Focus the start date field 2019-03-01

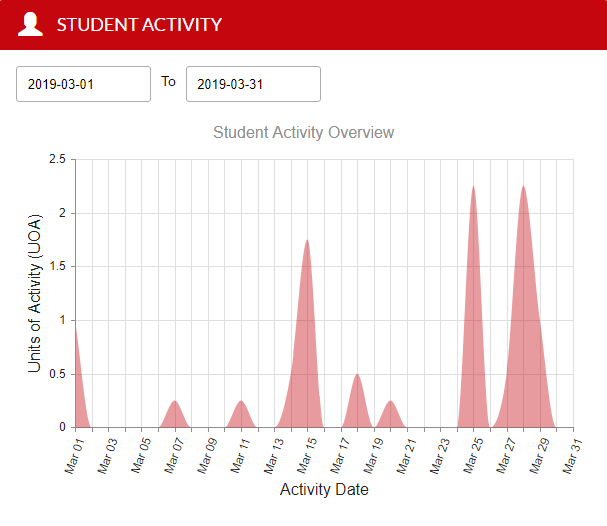point(83,84)
